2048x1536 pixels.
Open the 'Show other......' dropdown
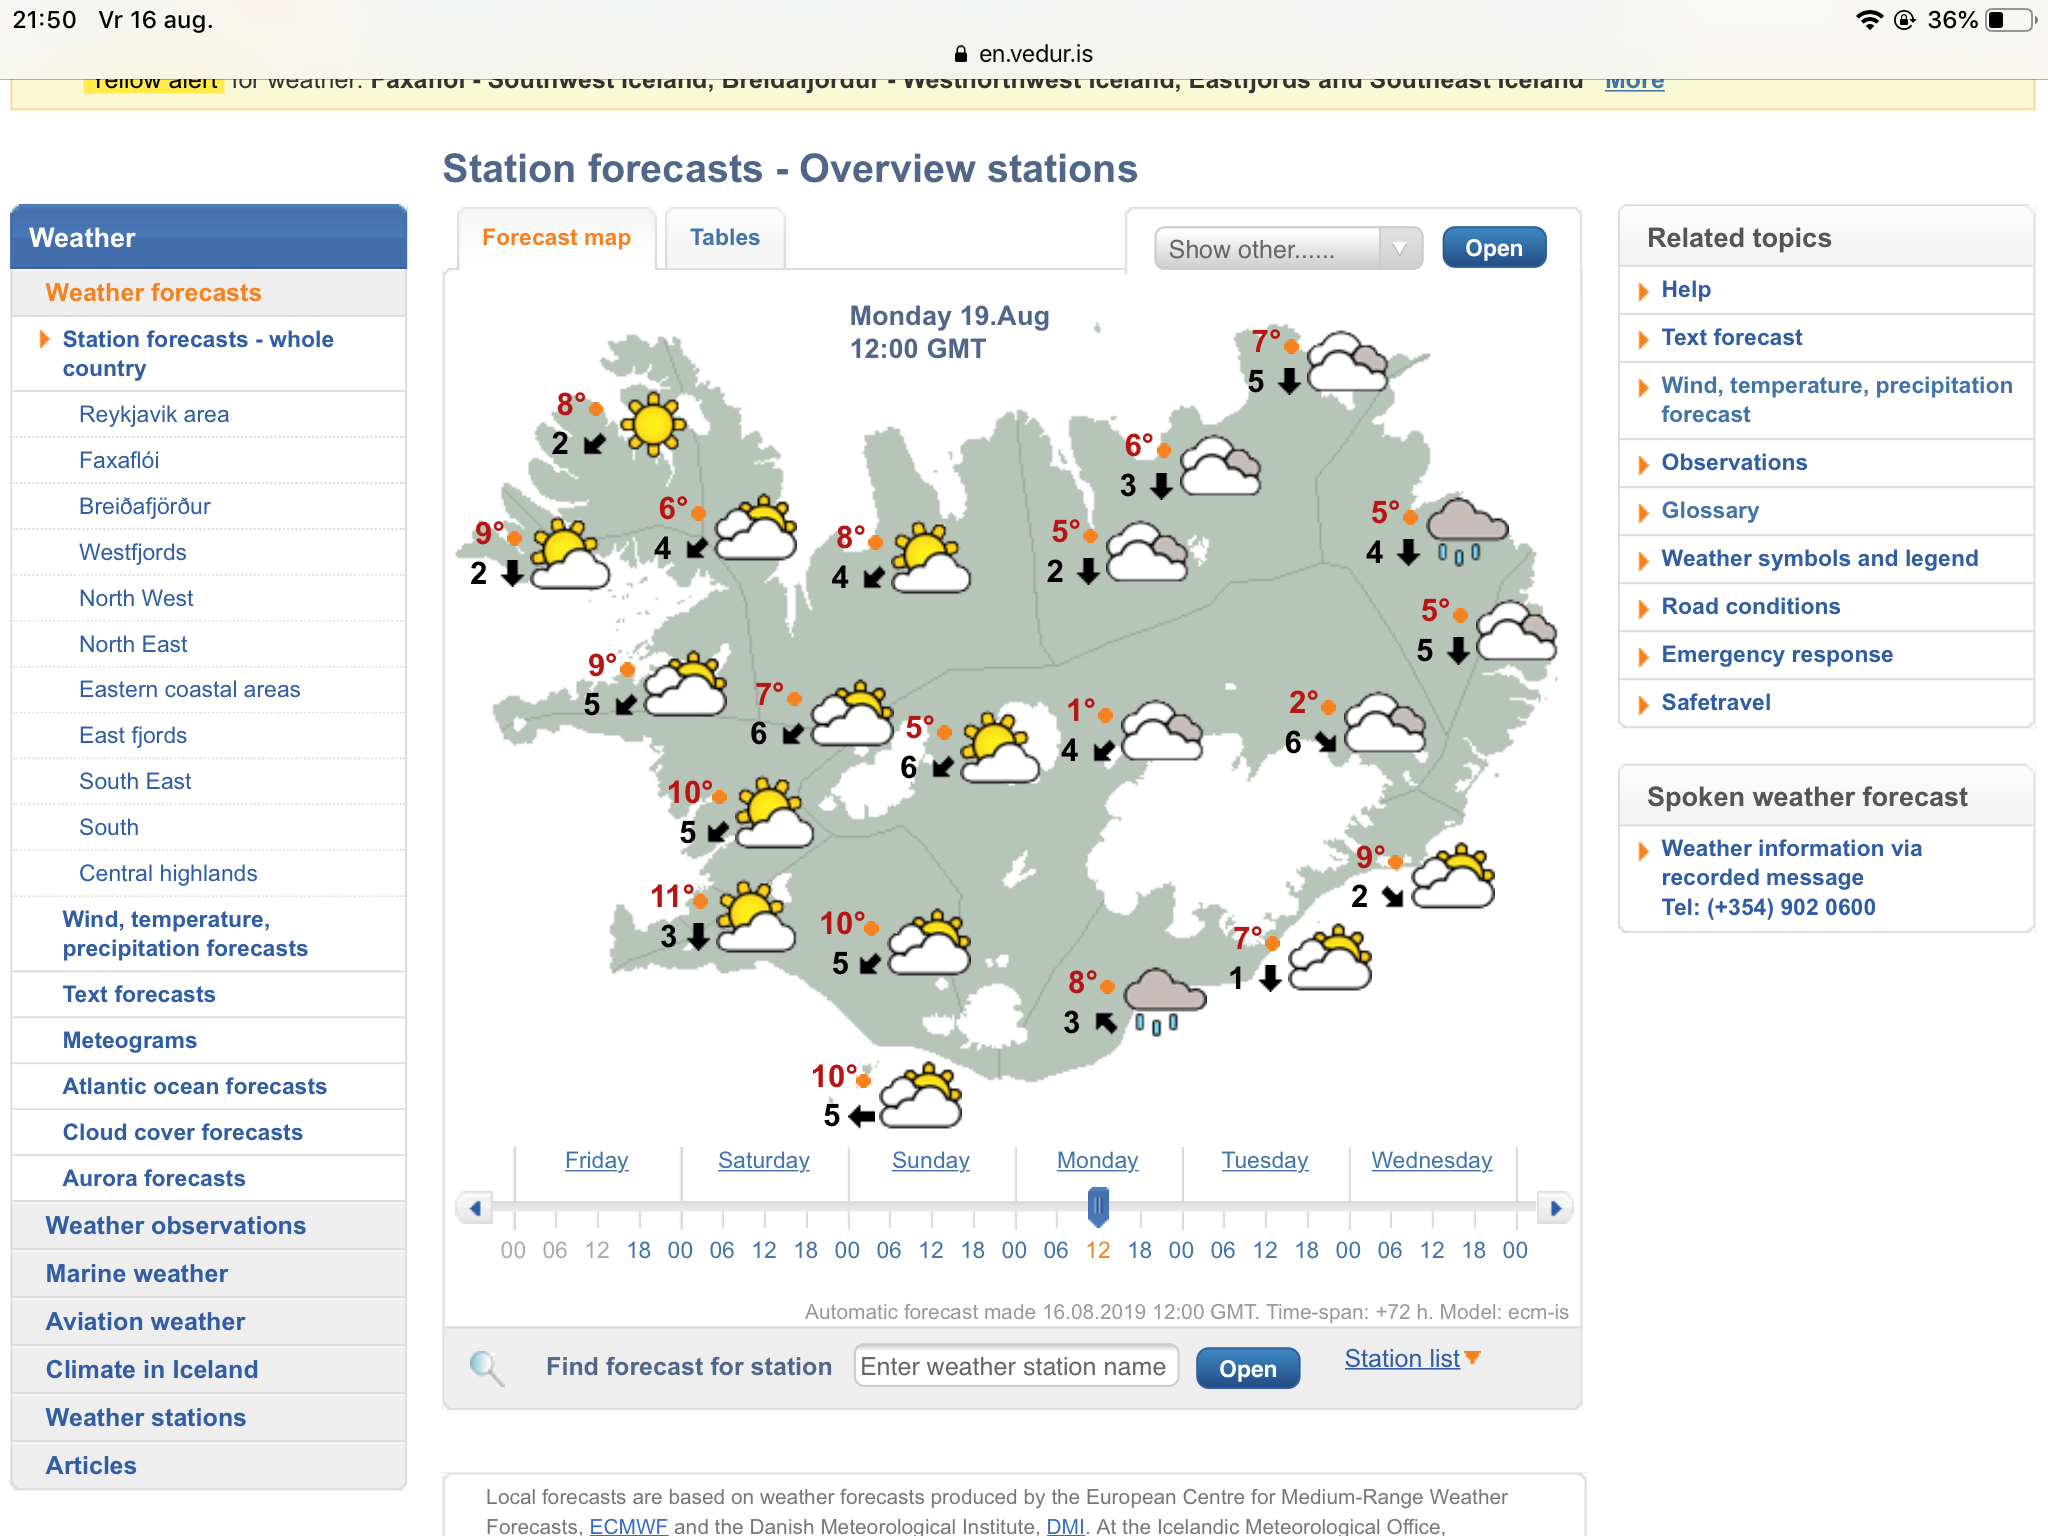[1288, 249]
